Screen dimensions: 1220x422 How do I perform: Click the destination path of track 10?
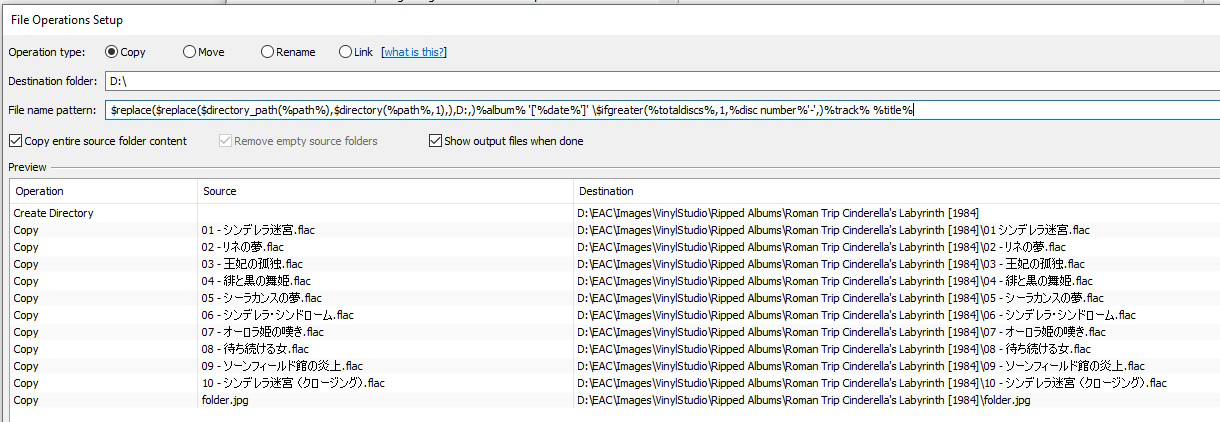tap(870, 383)
